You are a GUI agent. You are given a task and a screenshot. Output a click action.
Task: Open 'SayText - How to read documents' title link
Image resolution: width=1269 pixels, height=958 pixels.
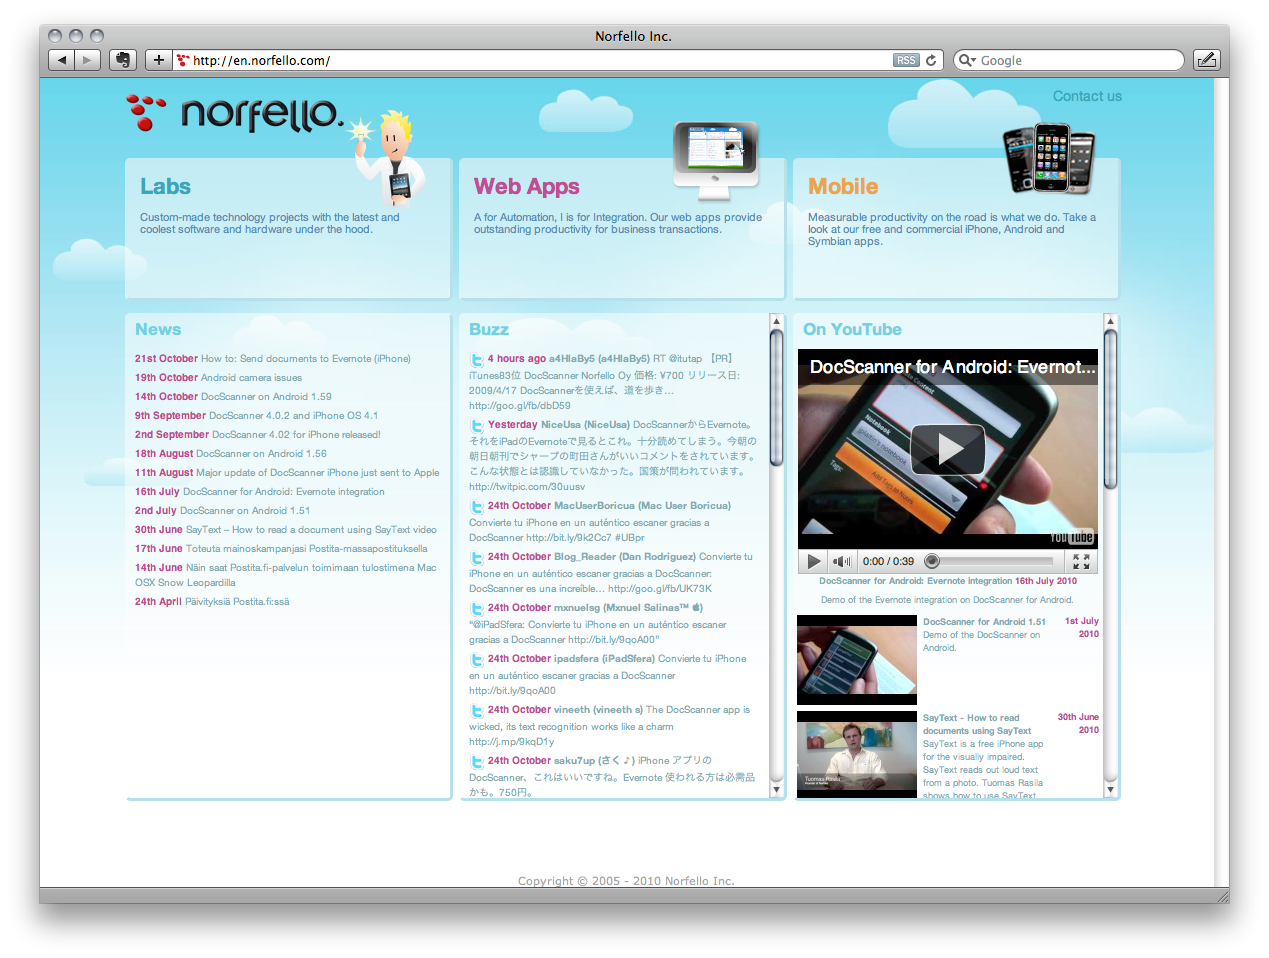tap(977, 724)
